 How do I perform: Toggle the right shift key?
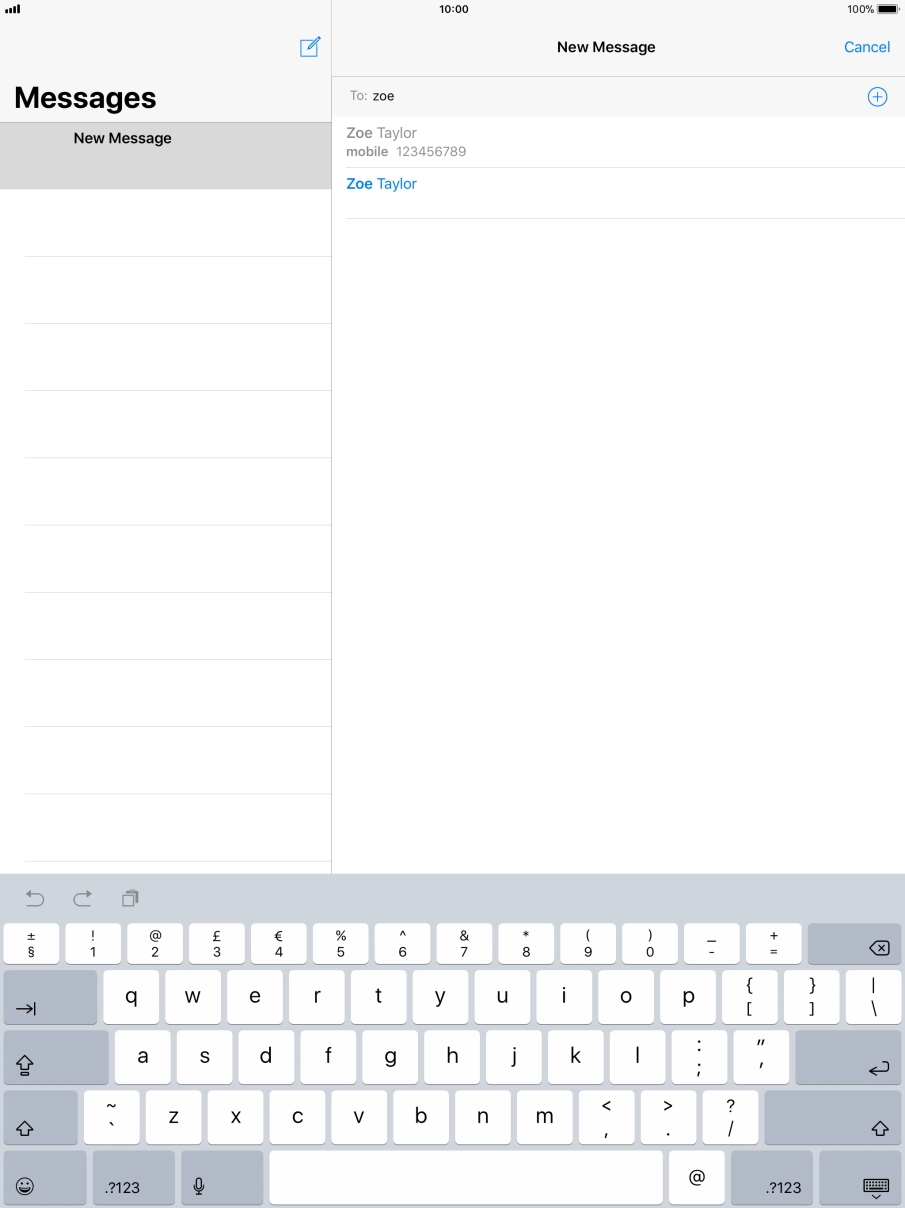(x=832, y=1118)
